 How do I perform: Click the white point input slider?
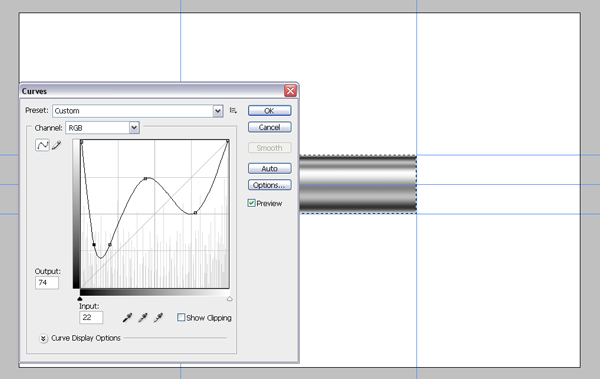pos(230,299)
